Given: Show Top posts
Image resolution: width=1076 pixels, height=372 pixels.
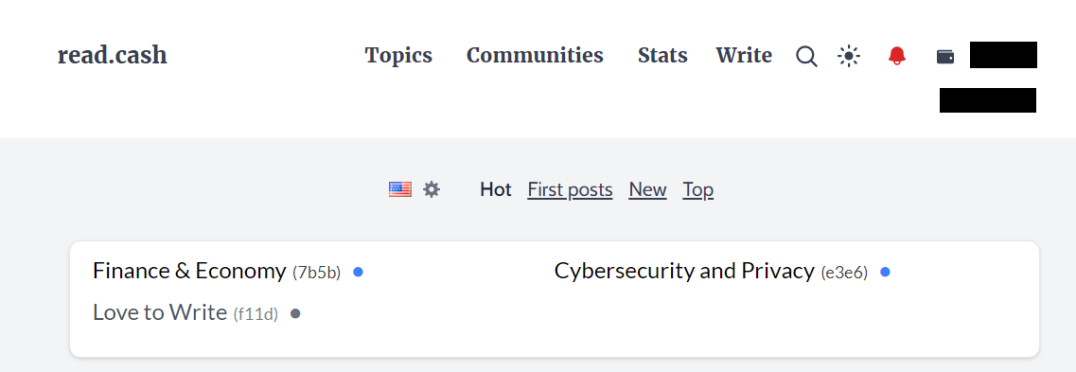Looking at the screenshot, I should [698, 189].
